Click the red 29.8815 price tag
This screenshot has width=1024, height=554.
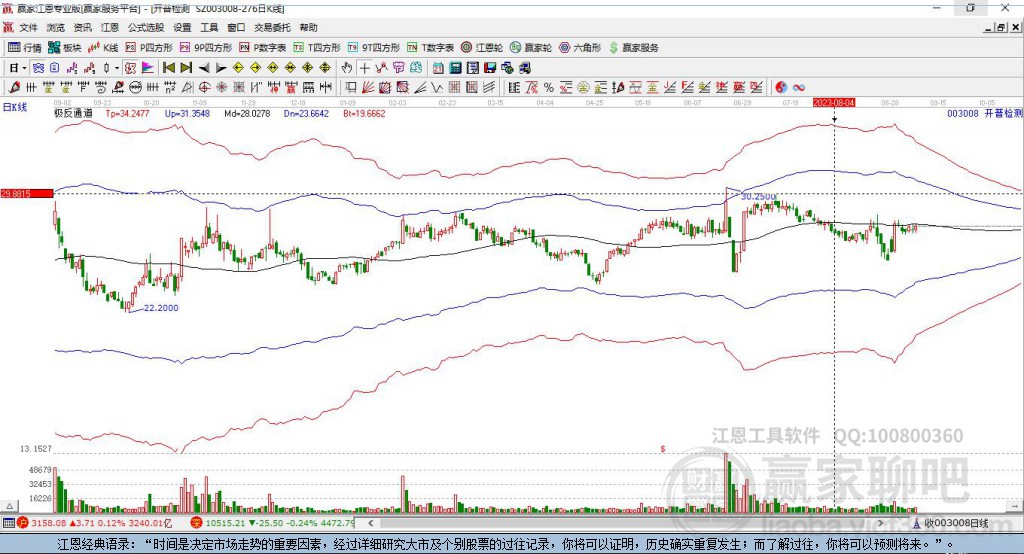pyautogui.click(x=27, y=193)
